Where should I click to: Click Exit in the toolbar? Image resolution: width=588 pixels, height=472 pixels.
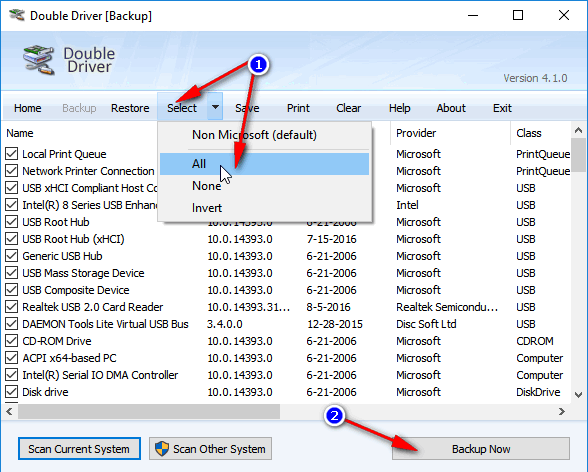coord(502,108)
